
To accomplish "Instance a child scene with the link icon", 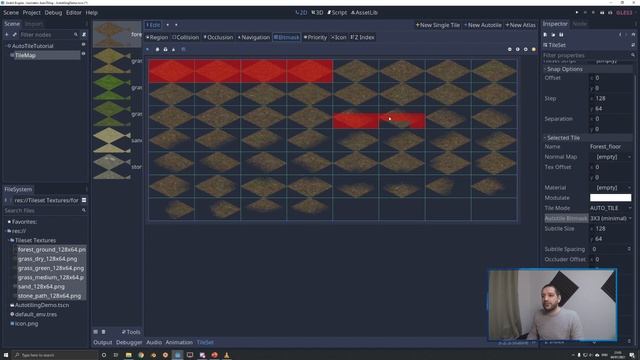I will click(x=14, y=35).
